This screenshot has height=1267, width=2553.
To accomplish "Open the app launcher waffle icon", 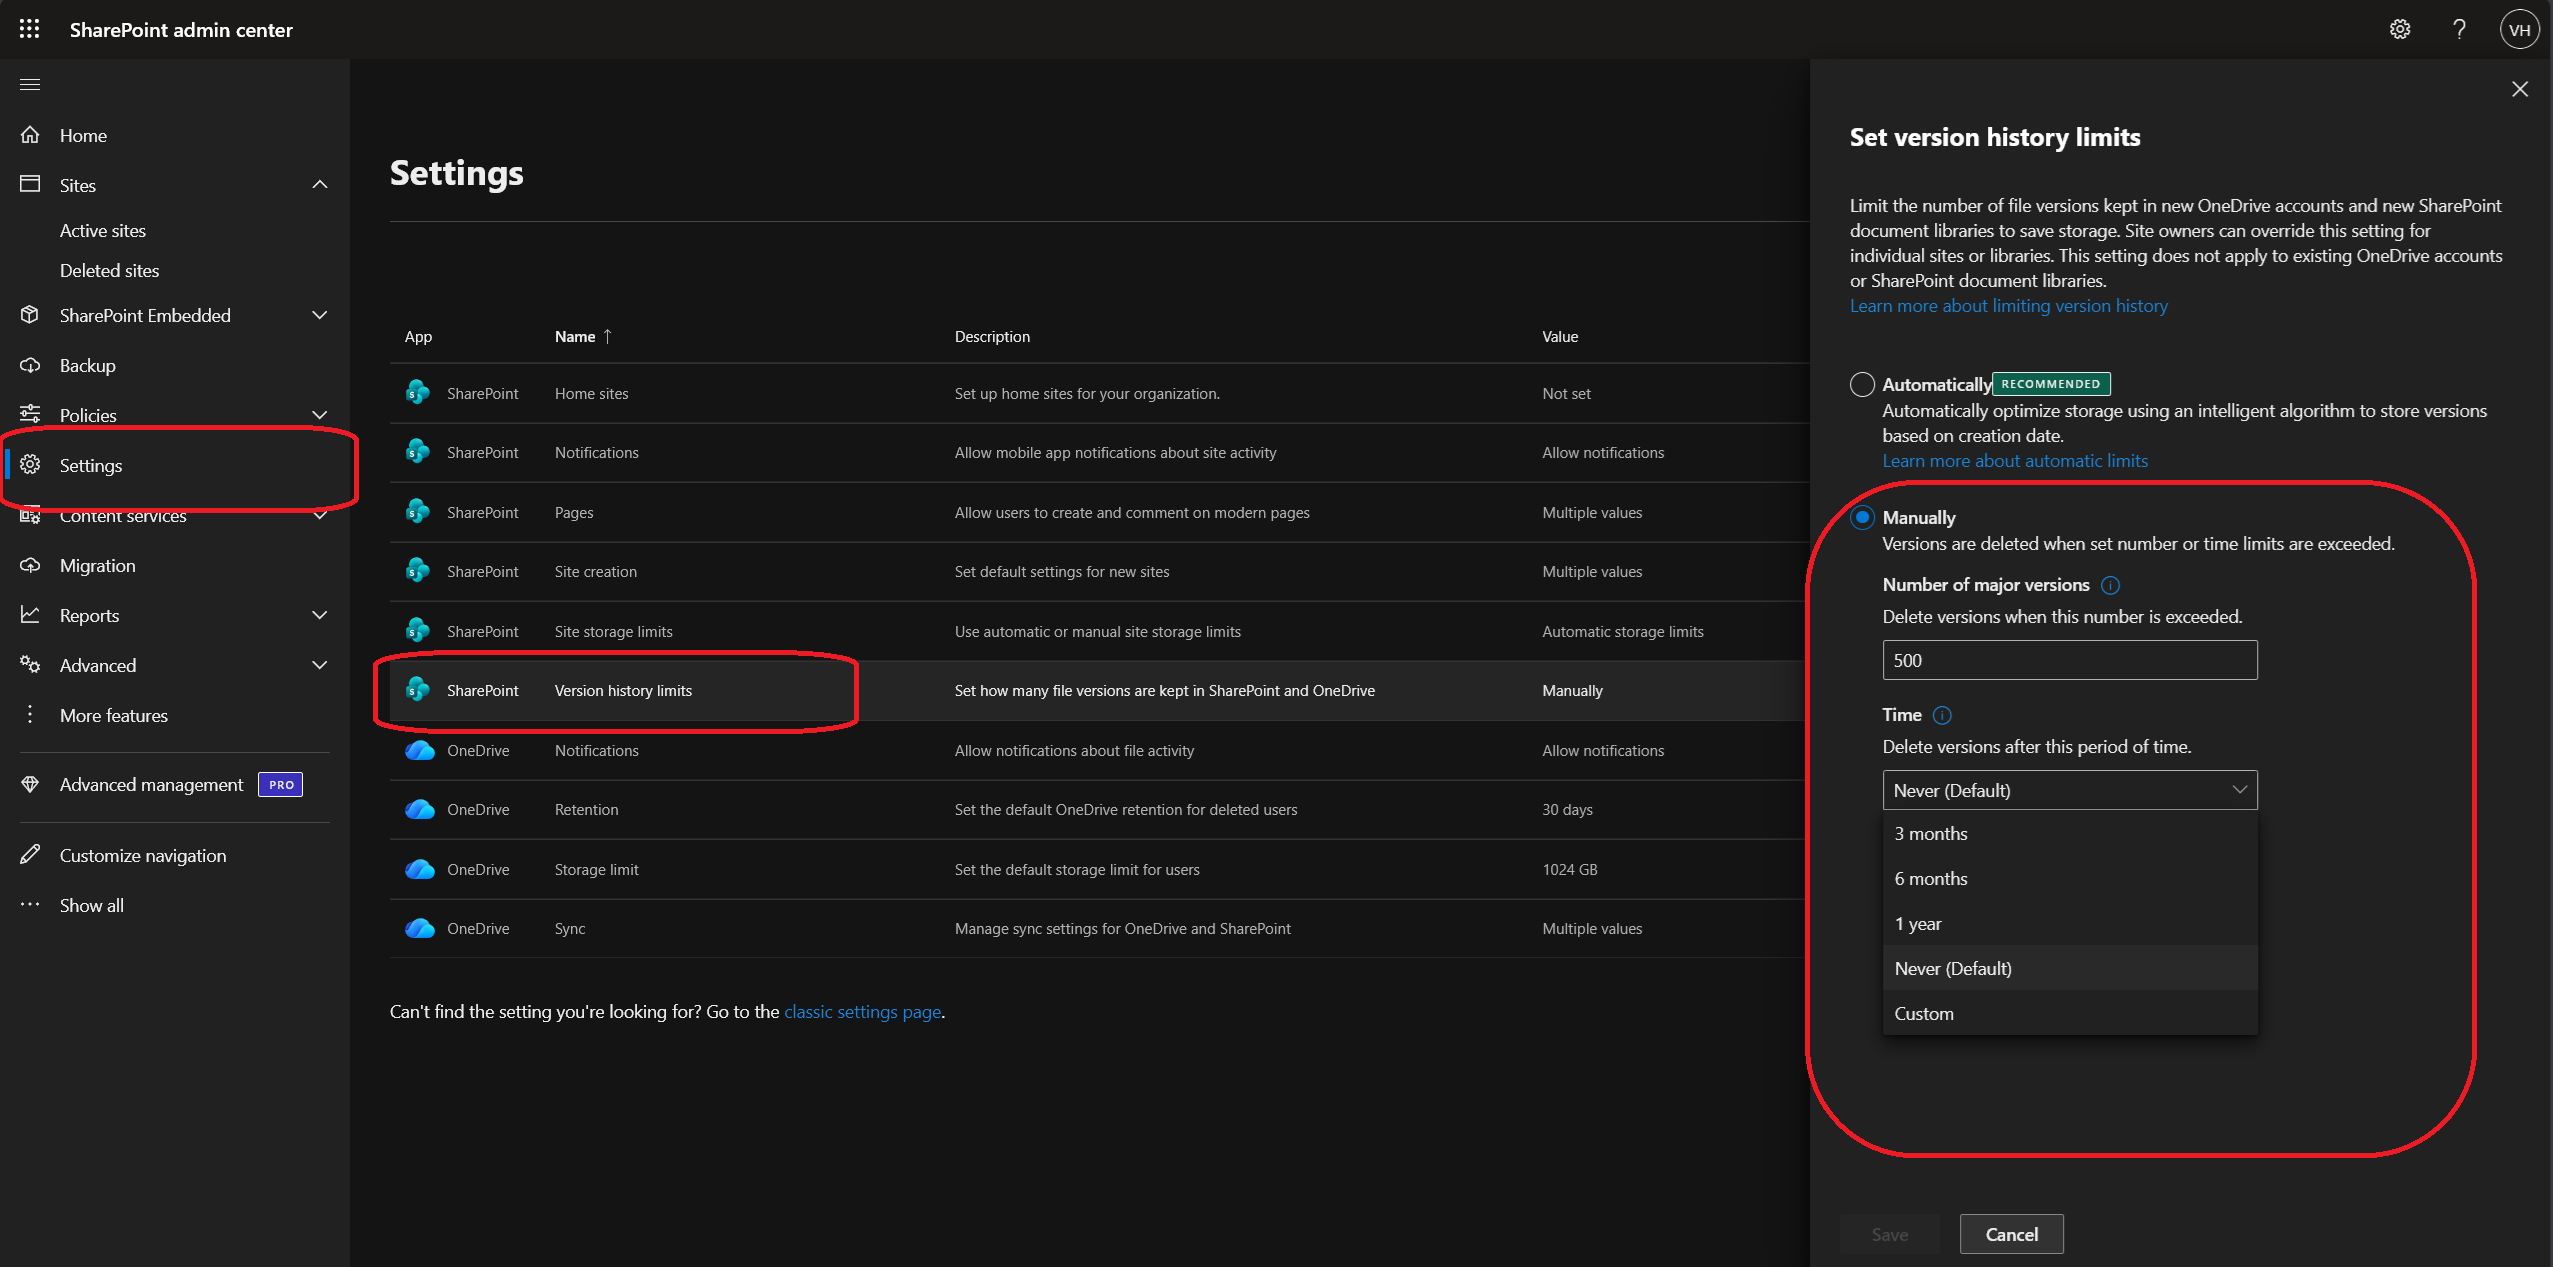I will (29, 29).
